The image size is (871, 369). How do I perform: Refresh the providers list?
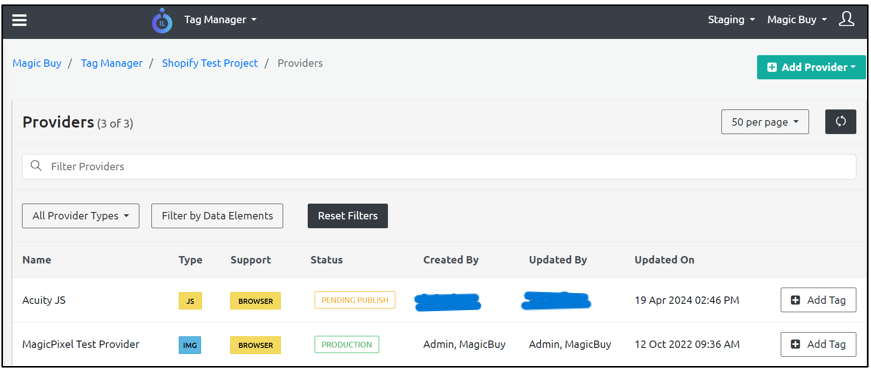click(x=840, y=122)
